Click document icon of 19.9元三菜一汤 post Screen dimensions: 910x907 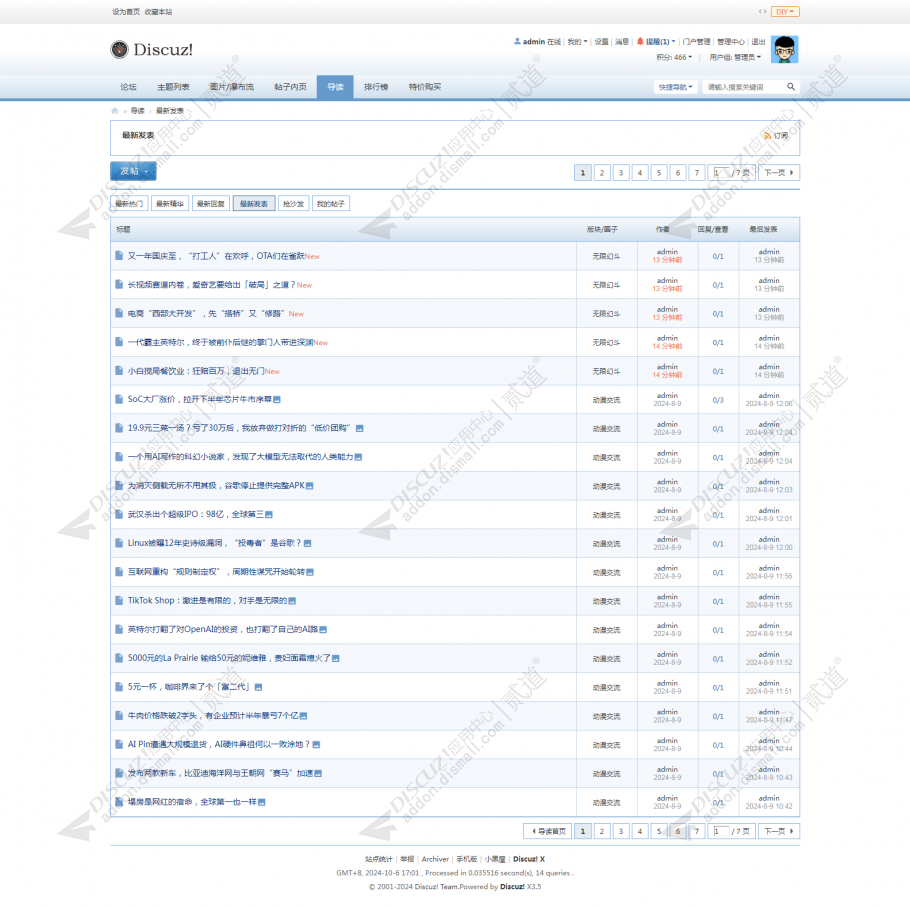(x=119, y=428)
